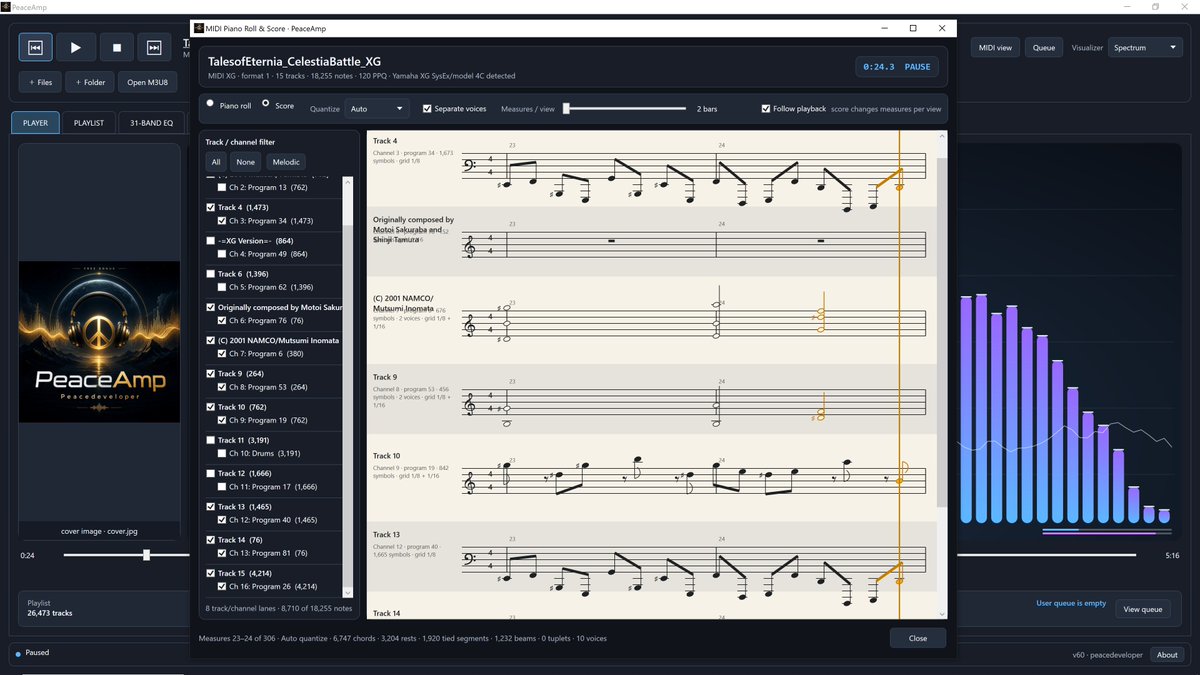This screenshot has width=1200, height=675.
Task: Open the Queue button in main window
Action: coord(1043,47)
